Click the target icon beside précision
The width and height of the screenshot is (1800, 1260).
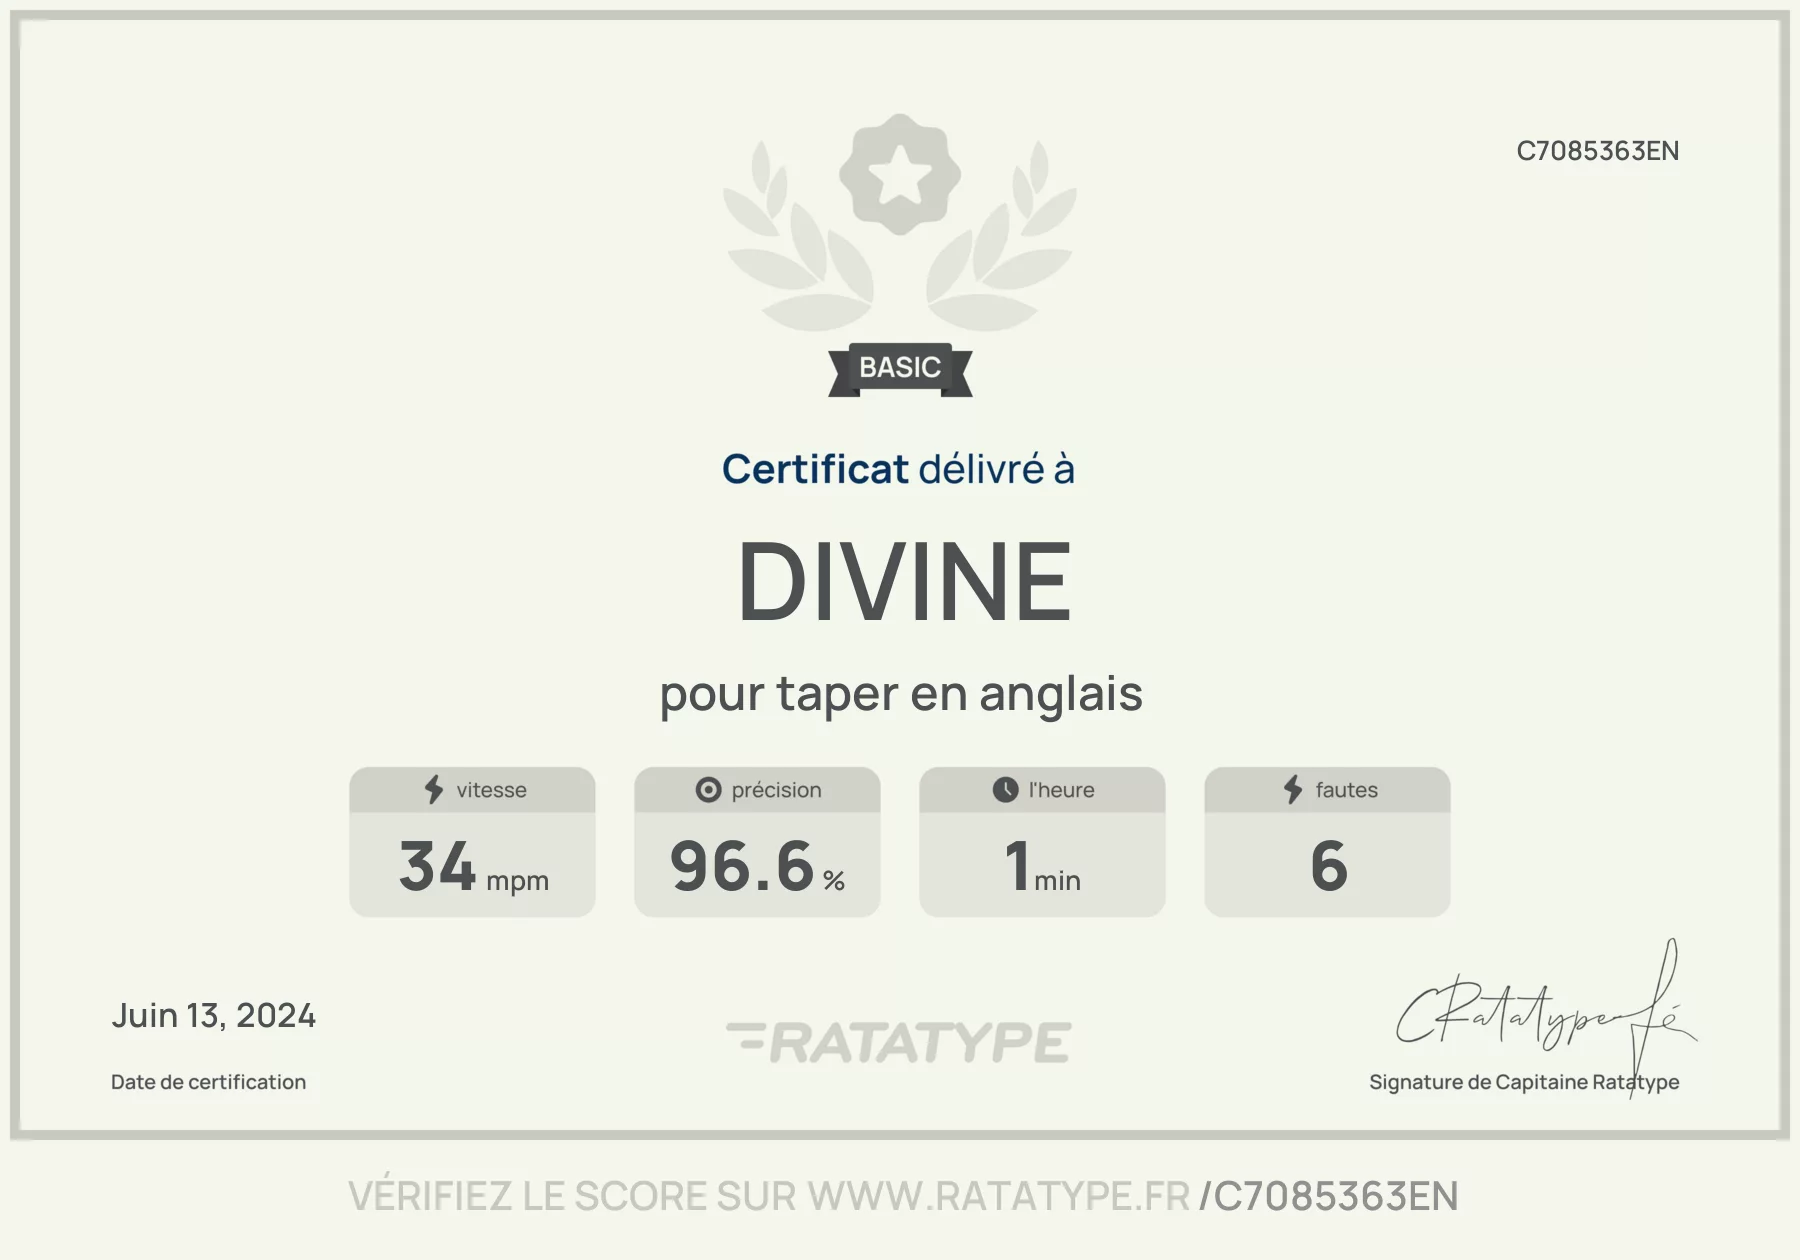click(708, 790)
